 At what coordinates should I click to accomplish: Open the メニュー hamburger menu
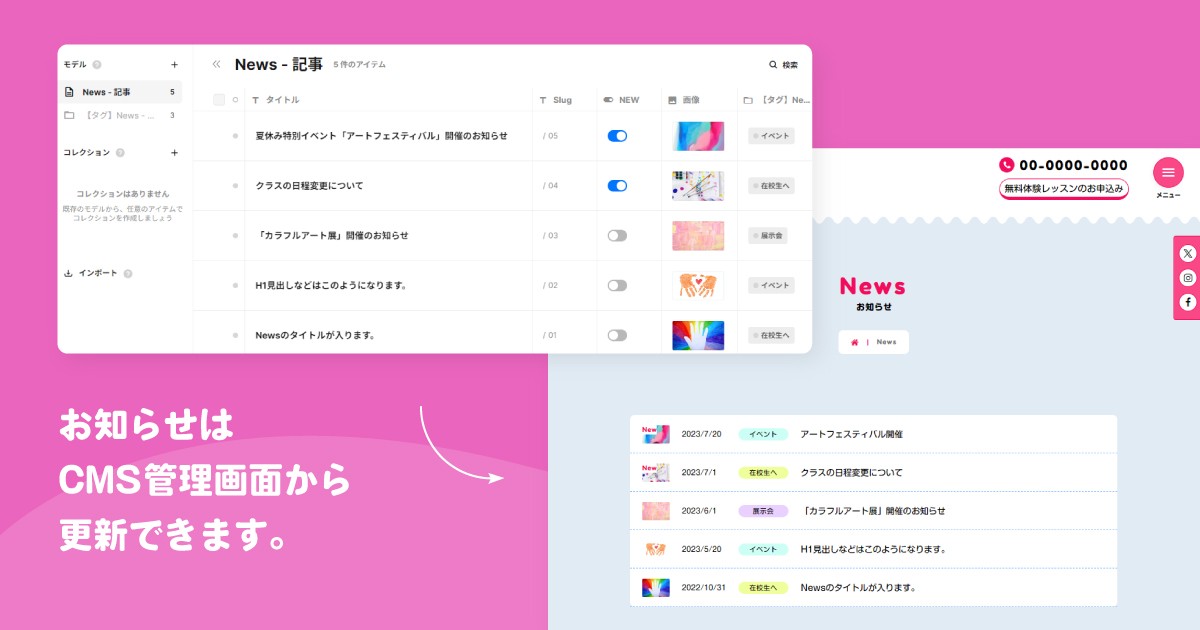click(x=1168, y=172)
